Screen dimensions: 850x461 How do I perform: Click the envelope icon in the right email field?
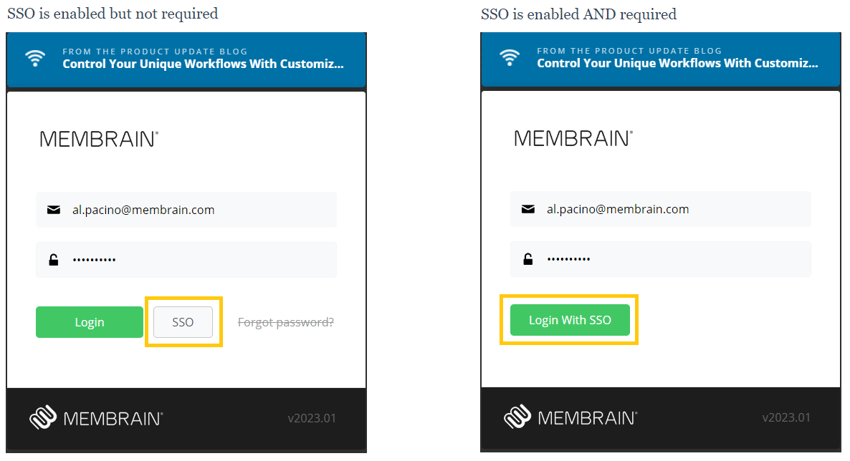click(x=528, y=209)
